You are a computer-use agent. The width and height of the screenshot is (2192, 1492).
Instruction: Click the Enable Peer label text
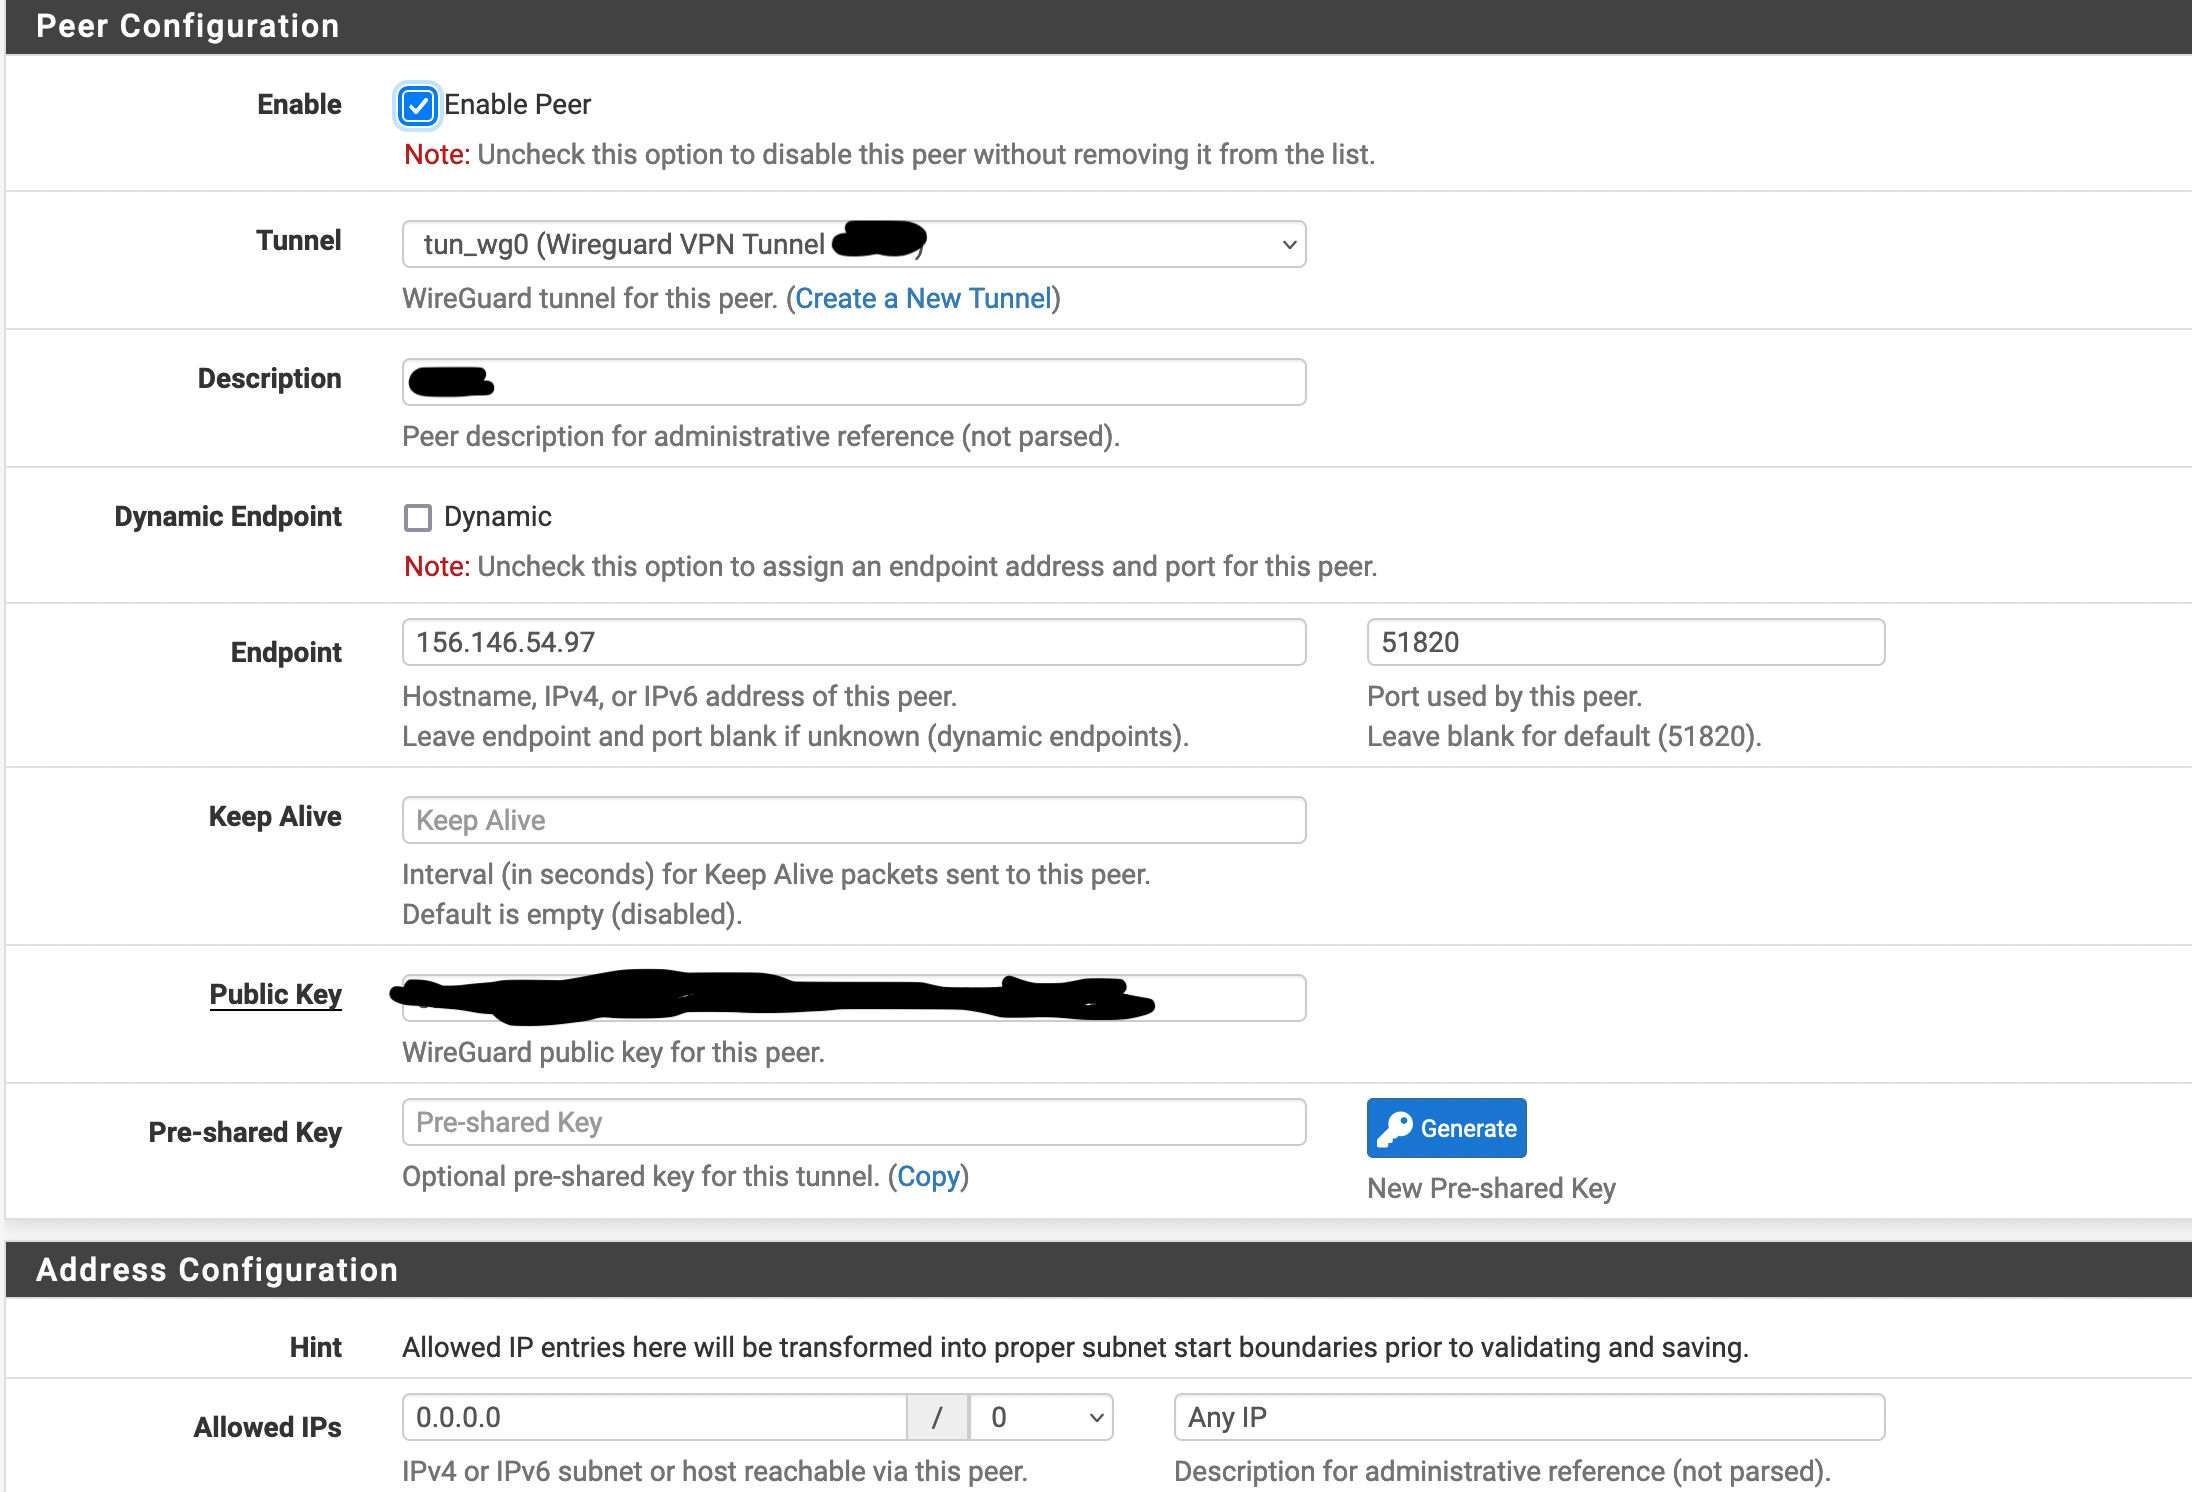tap(517, 105)
